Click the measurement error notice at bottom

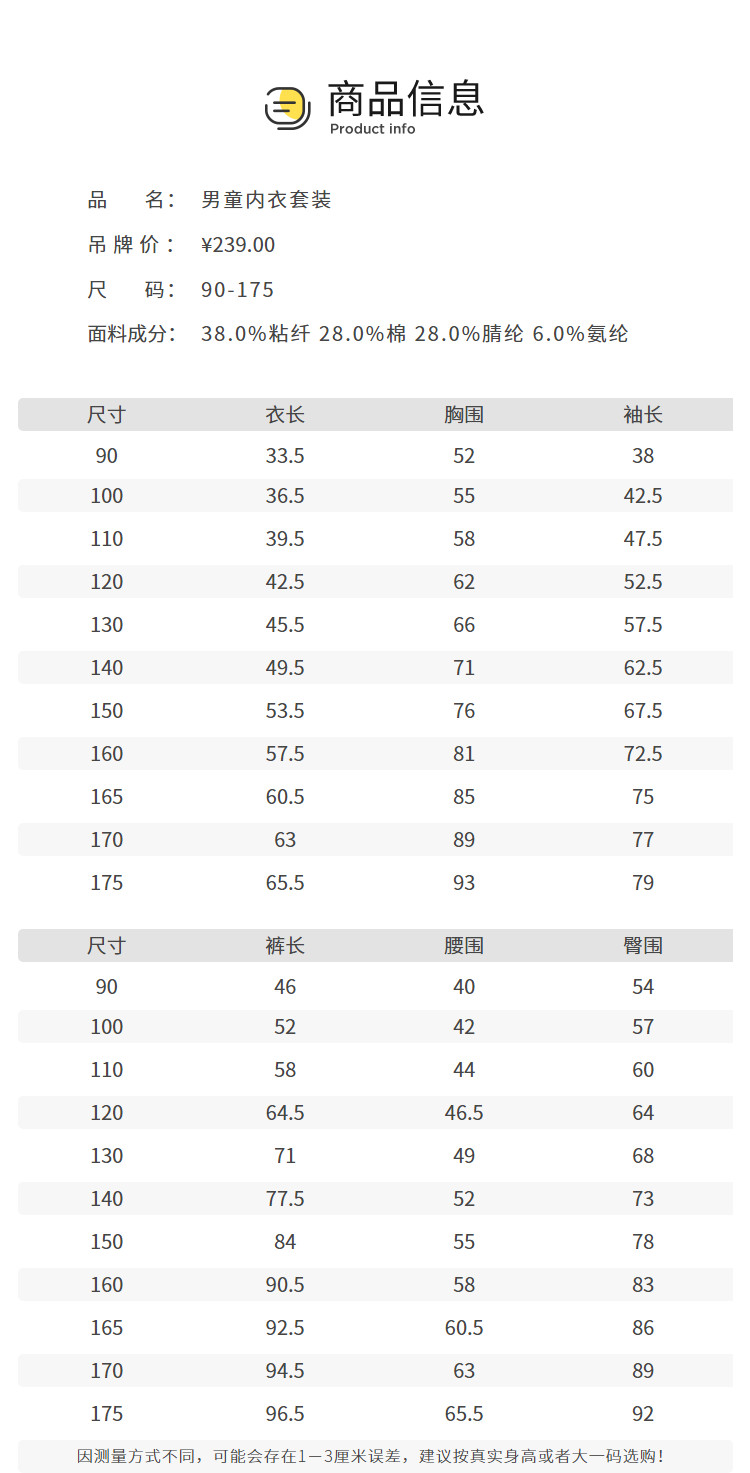click(370, 1456)
